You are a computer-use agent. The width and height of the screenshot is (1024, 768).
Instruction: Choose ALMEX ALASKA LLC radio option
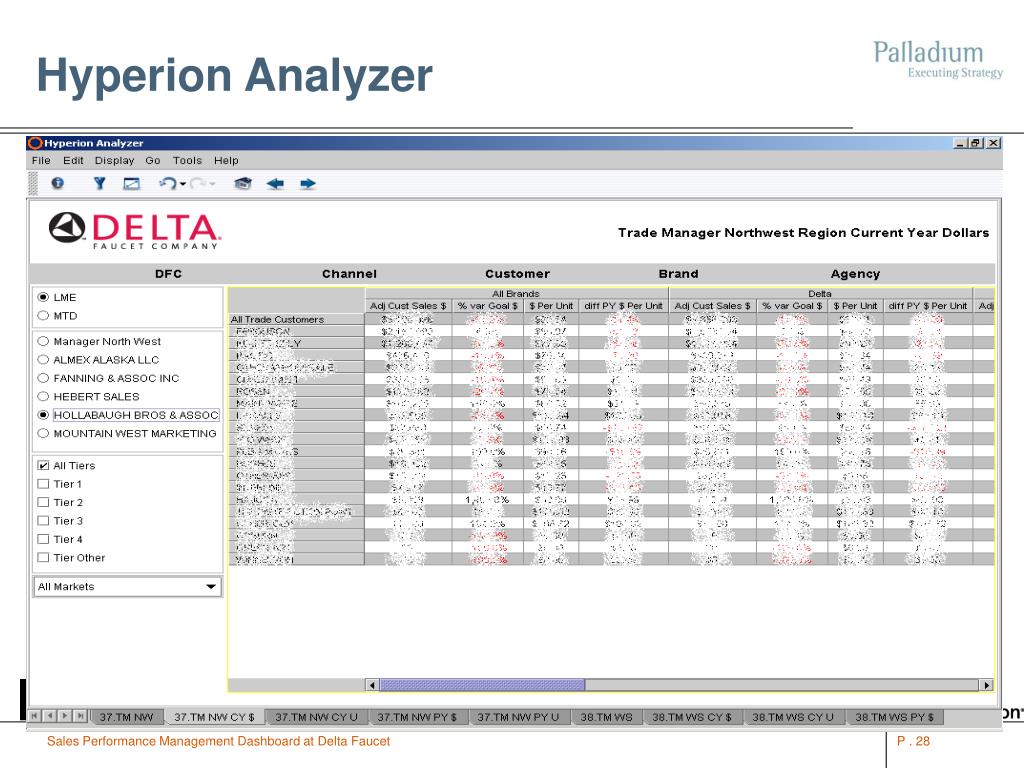(43, 359)
